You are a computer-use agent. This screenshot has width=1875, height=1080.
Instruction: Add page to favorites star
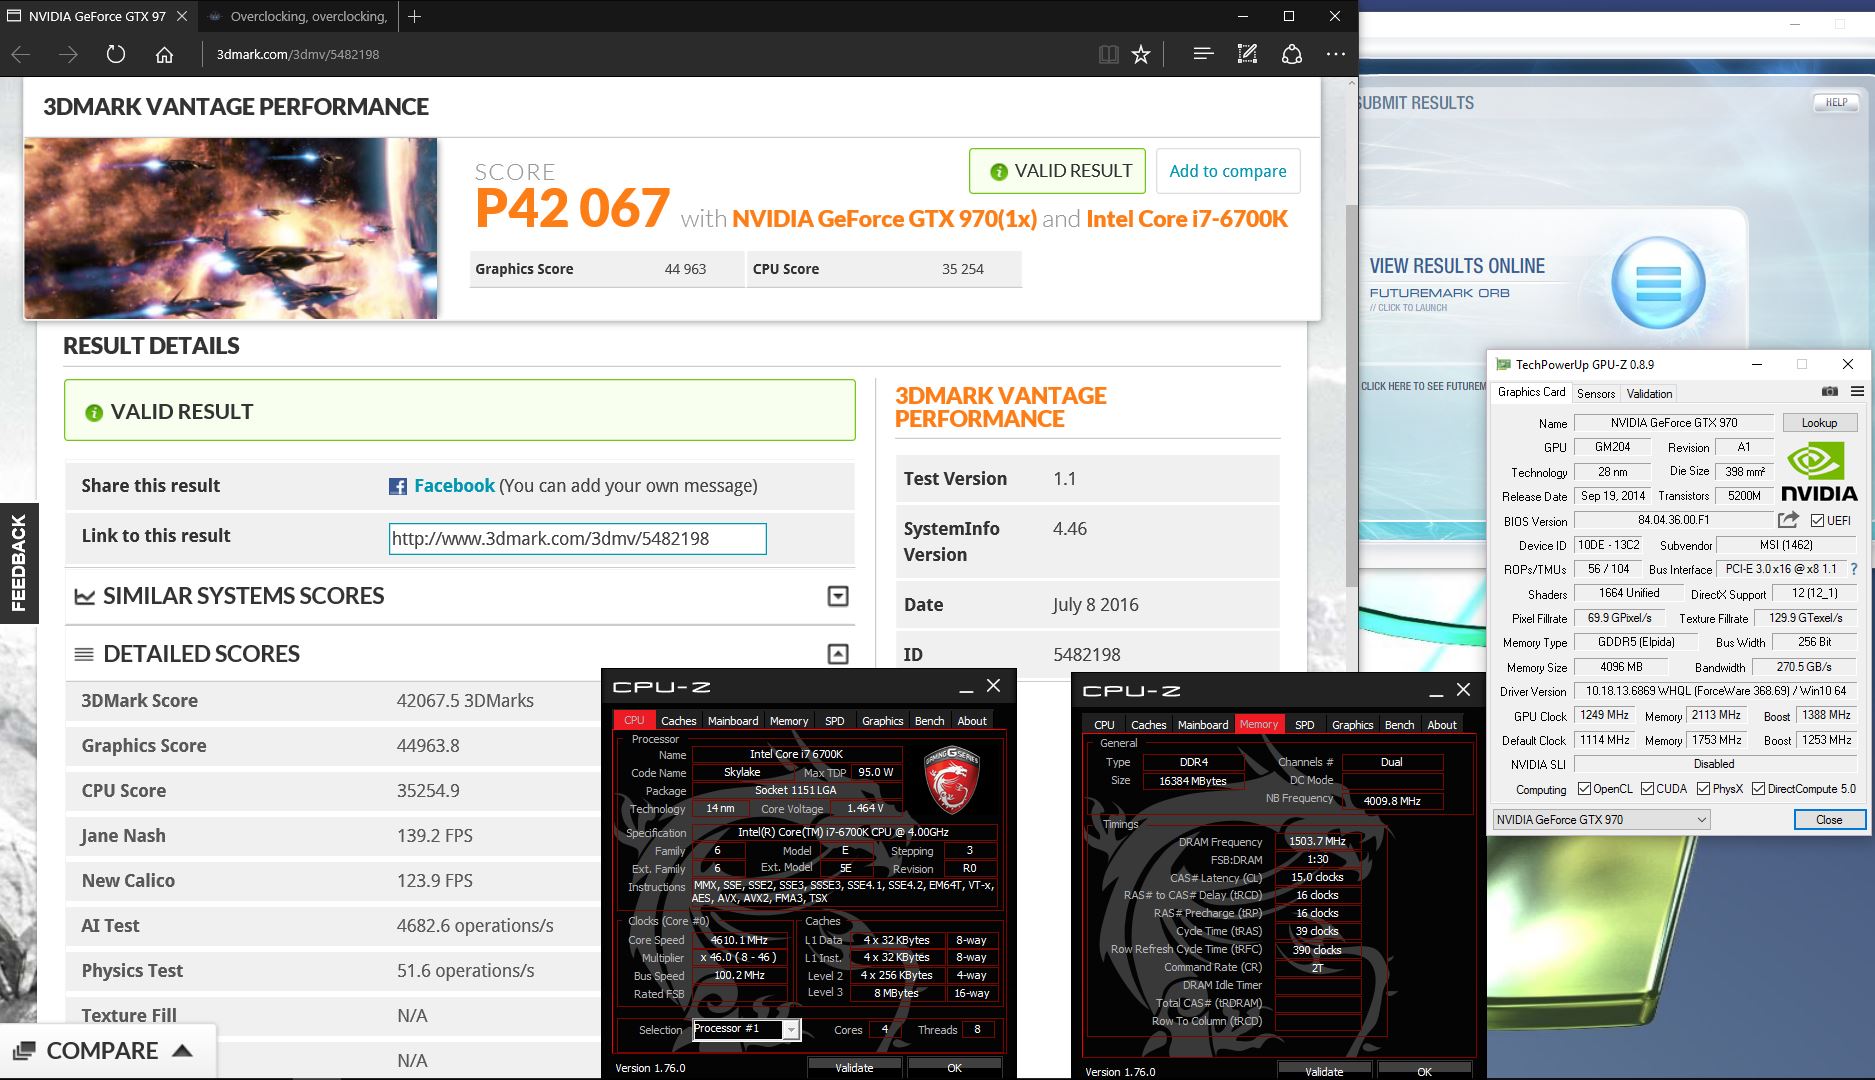click(1141, 54)
